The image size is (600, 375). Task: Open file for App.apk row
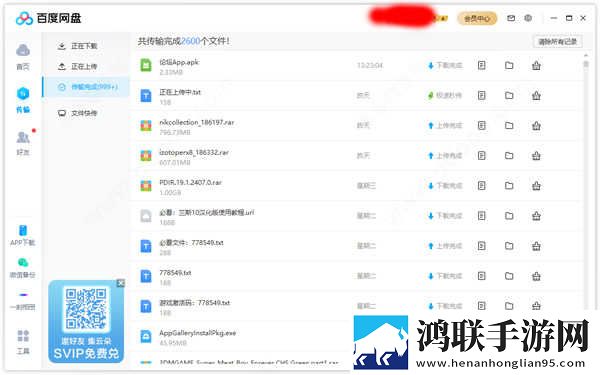[x=481, y=65]
